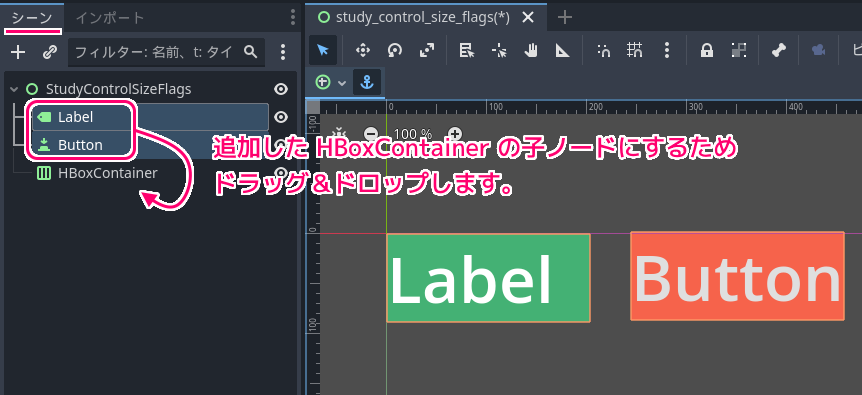The image size is (862, 395).
Task: Select the StudyControlSizeFlags root node
Action: coord(118,89)
